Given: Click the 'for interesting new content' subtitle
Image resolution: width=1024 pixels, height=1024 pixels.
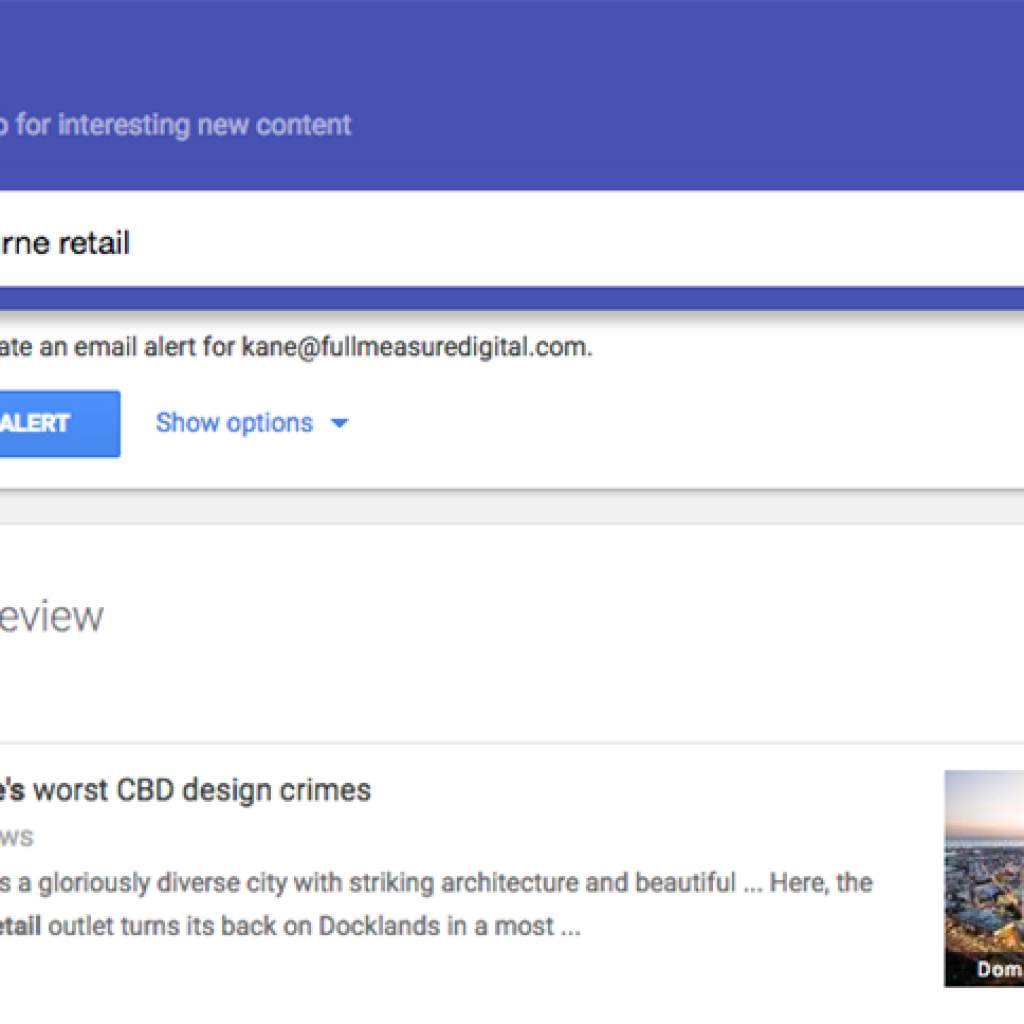Looking at the screenshot, I should pyautogui.click(x=184, y=125).
